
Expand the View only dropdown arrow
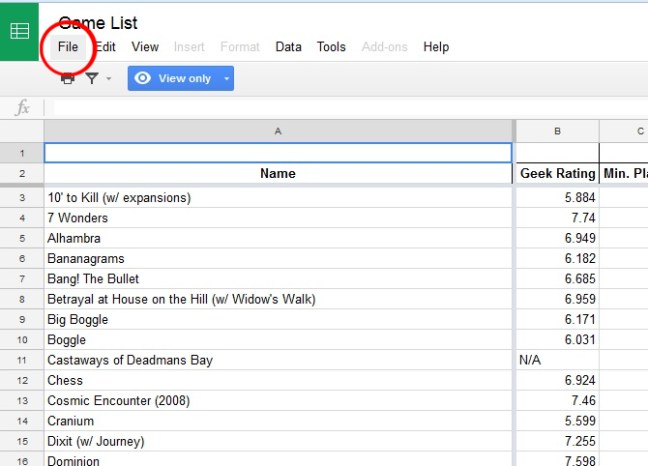point(226,78)
